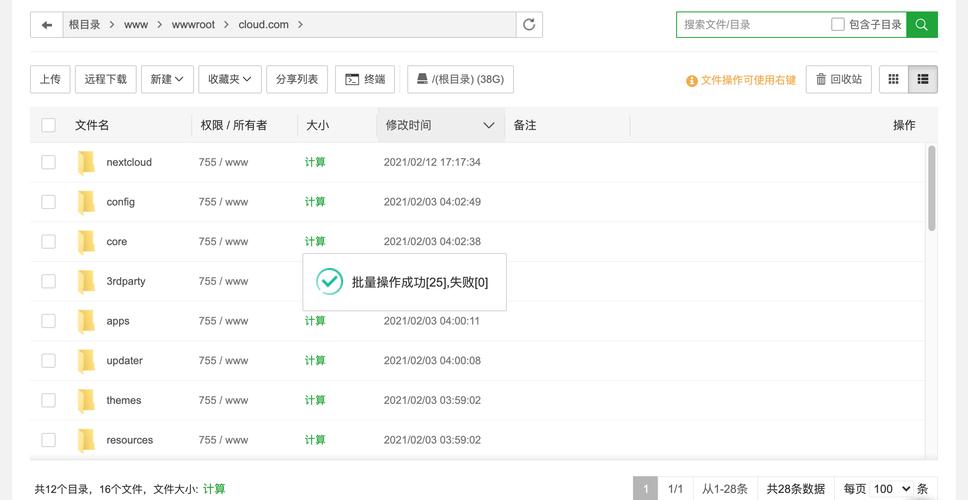Click wwwroot in the breadcrumb path
This screenshot has height=500, width=968.
(x=192, y=25)
